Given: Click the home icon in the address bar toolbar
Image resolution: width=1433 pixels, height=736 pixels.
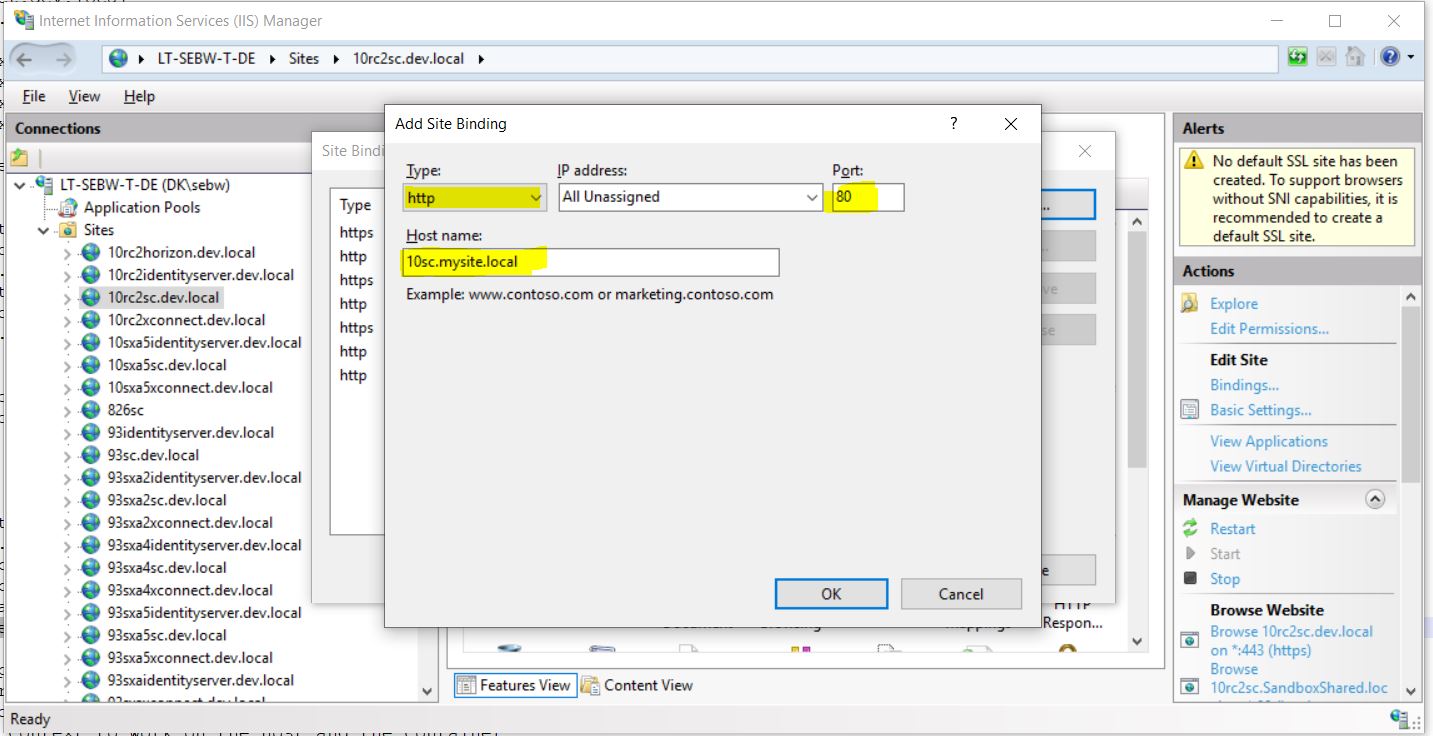Looking at the screenshot, I should coord(1355,57).
